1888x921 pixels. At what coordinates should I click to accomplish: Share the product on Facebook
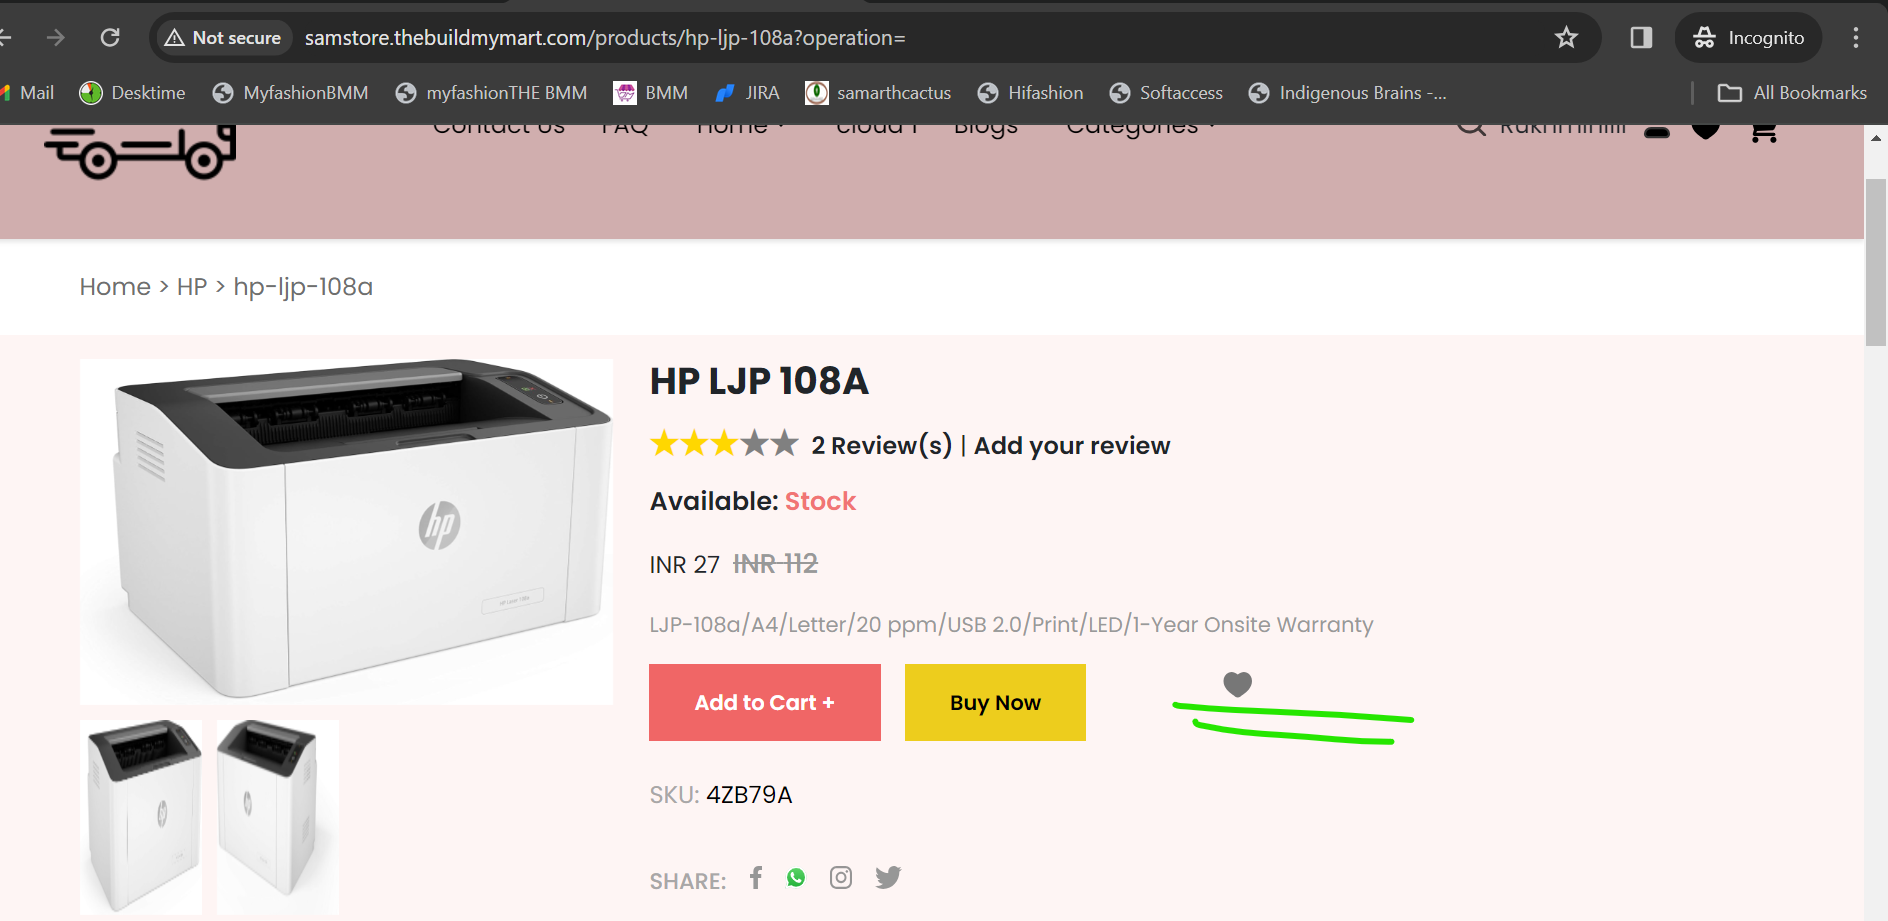756,878
